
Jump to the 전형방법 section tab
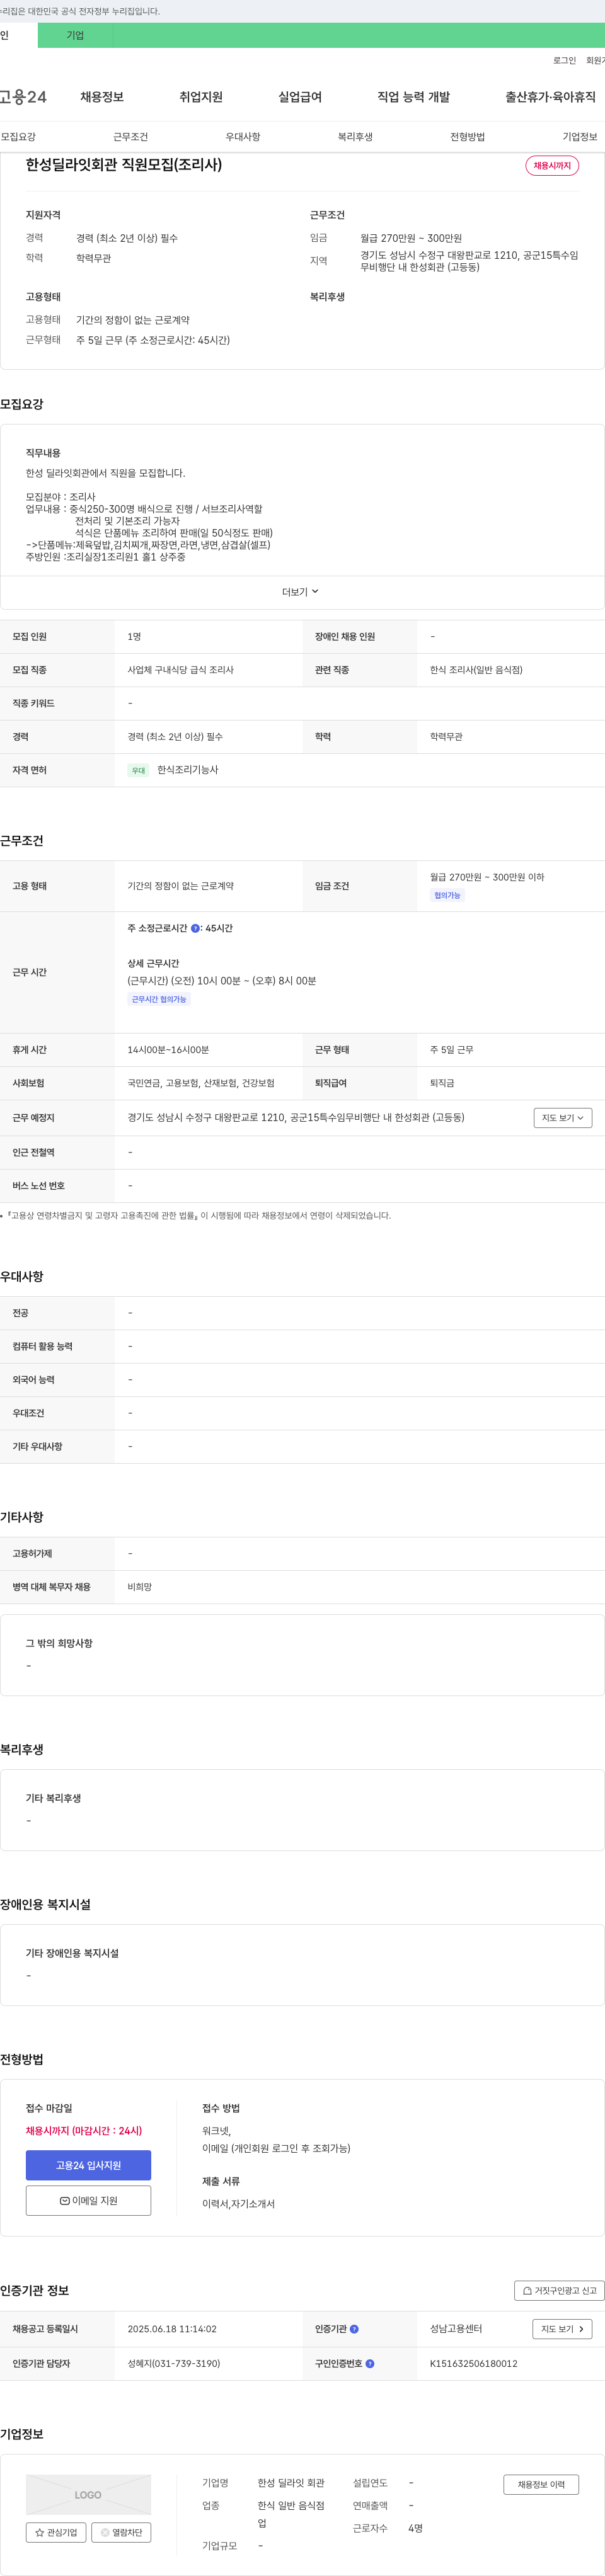click(467, 137)
